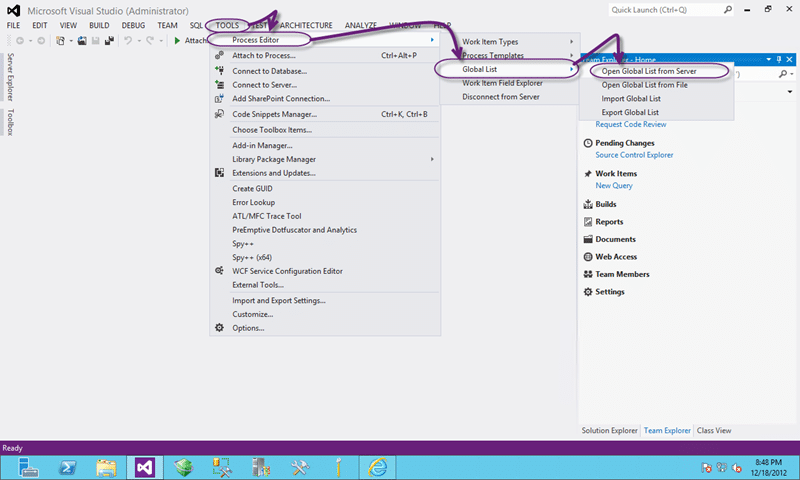Choose Connect to Server menu entry
This screenshot has height=480, width=800.
[x=324, y=85]
